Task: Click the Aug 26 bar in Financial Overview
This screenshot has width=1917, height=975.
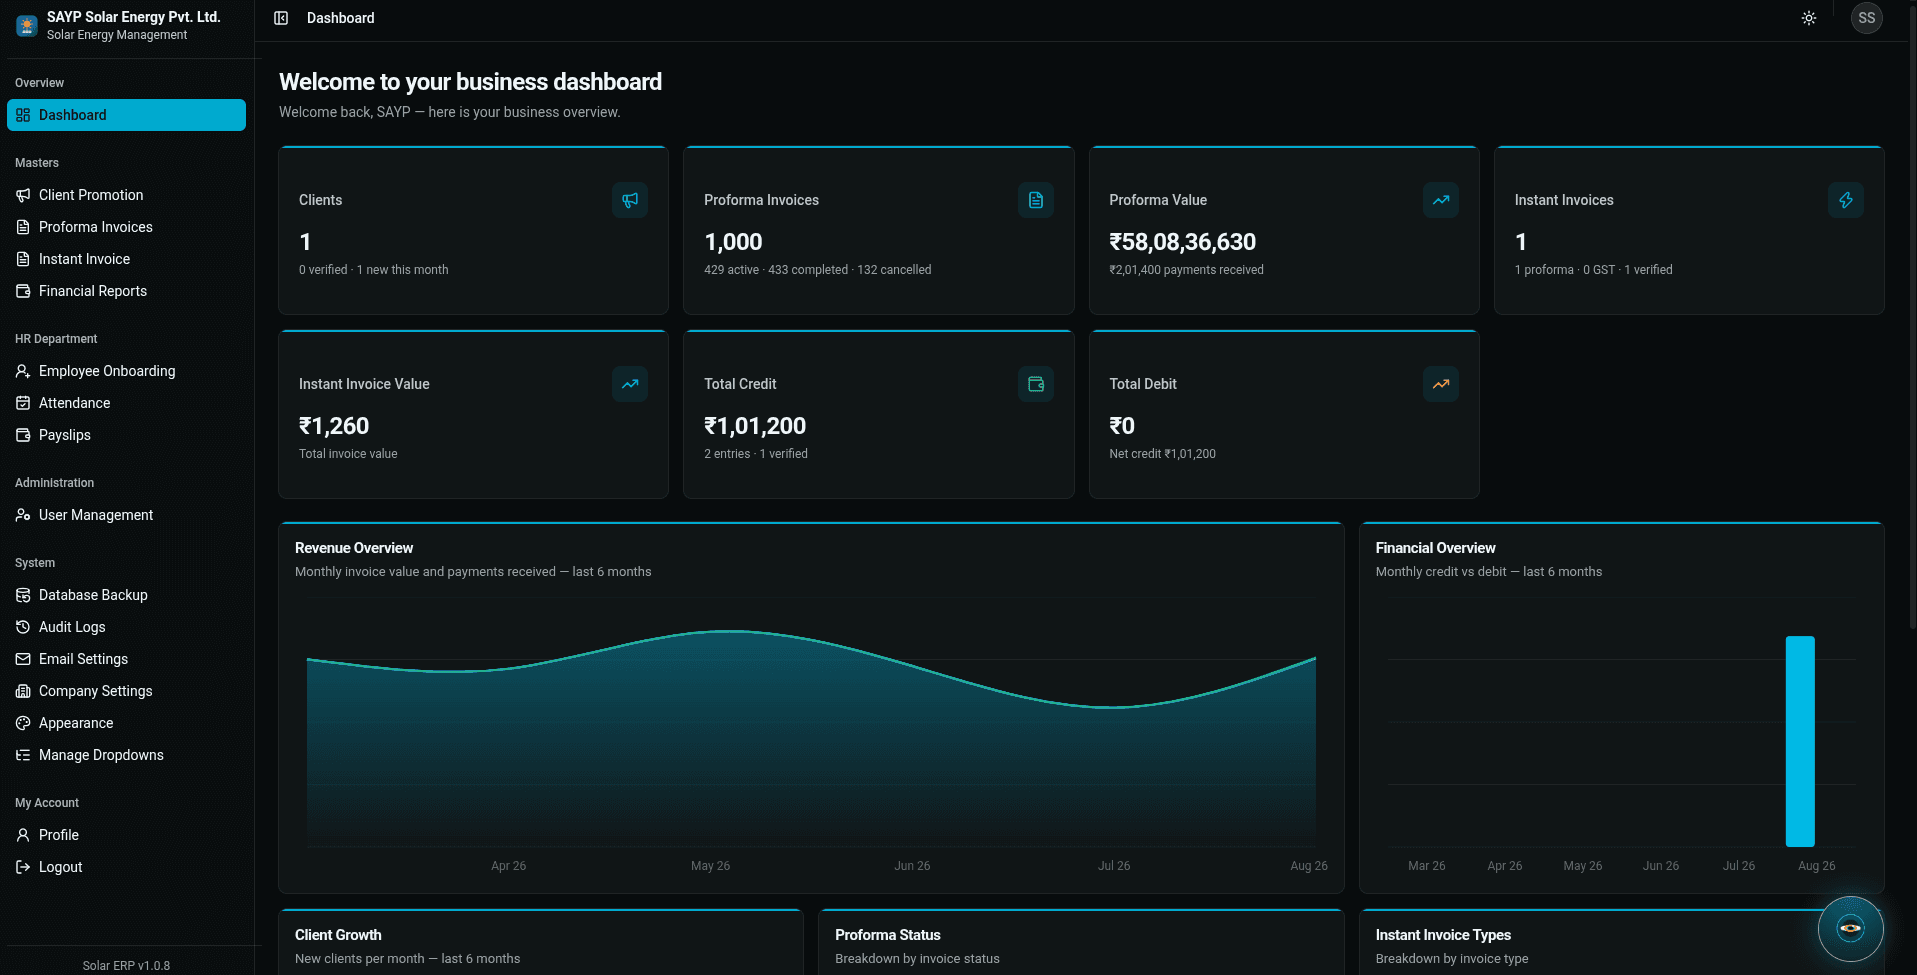Action: (1800, 741)
